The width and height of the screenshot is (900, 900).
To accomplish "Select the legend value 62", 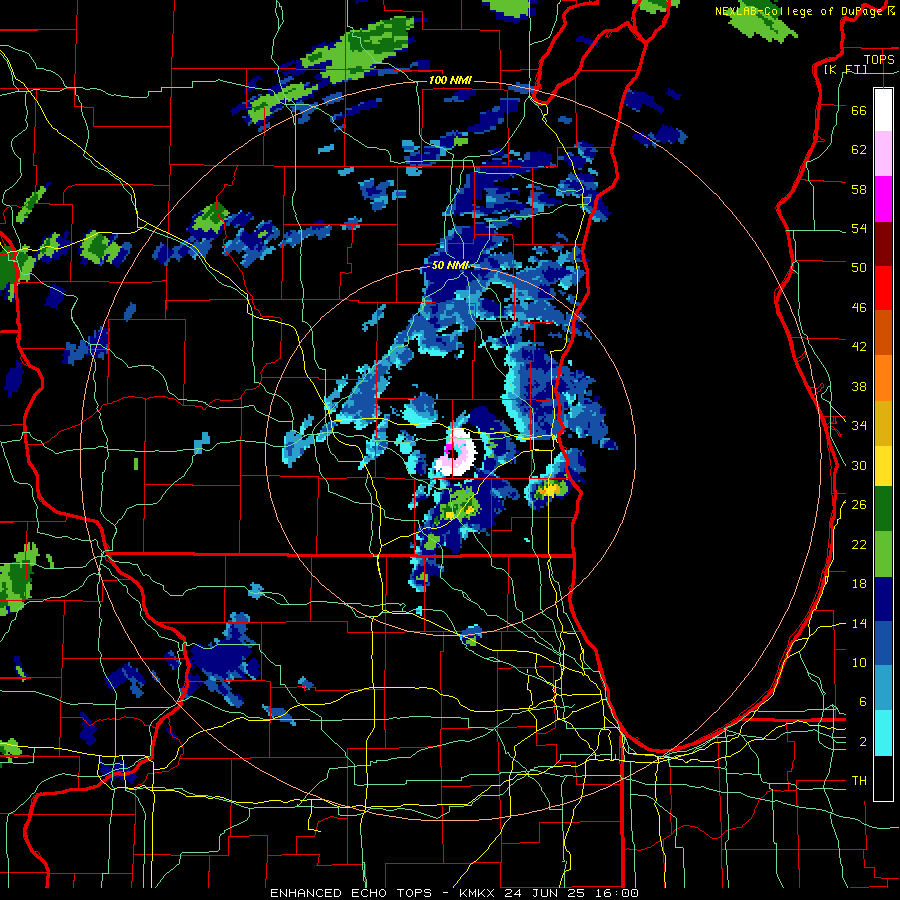I will pyautogui.click(x=859, y=150).
